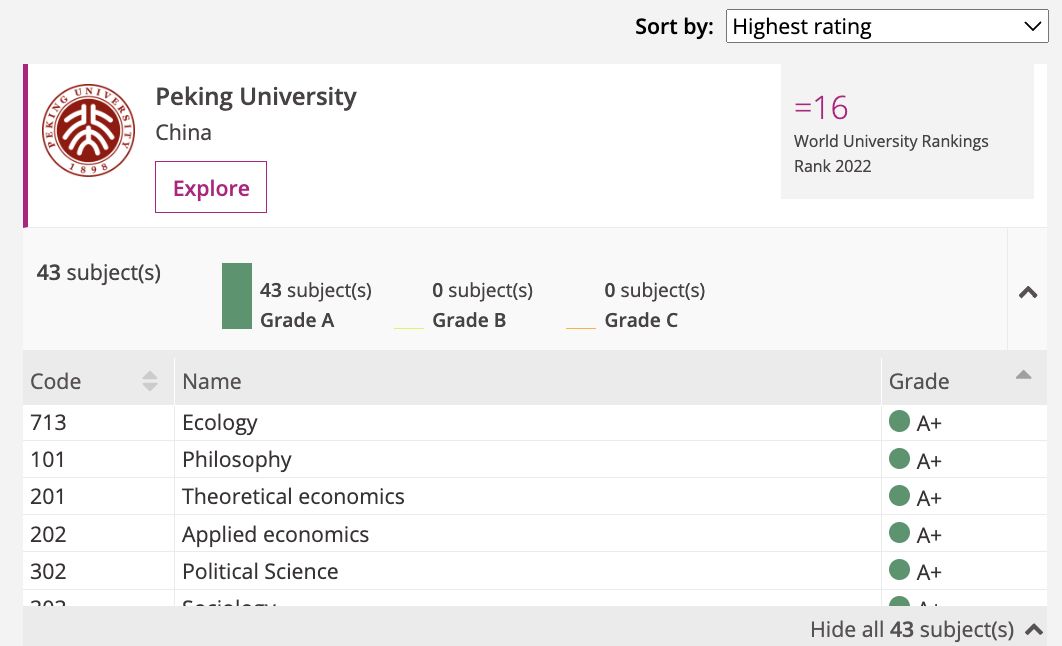Click green dot for Political Science

899,570
